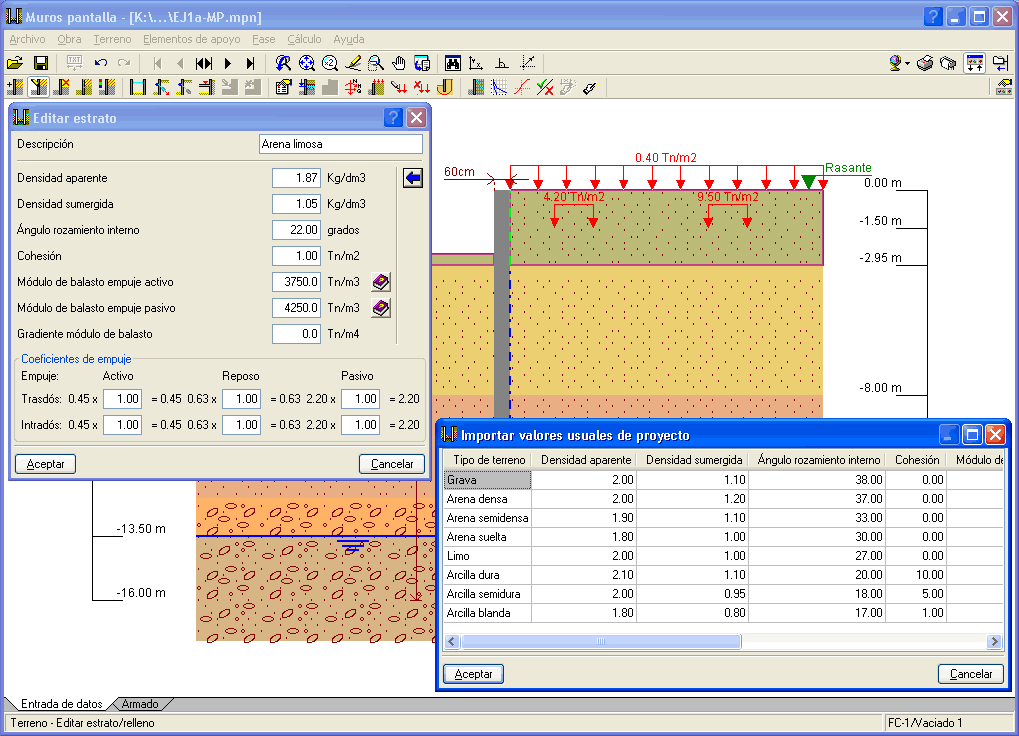Select the Grava row
This screenshot has width=1019, height=736.
coord(723,479)
